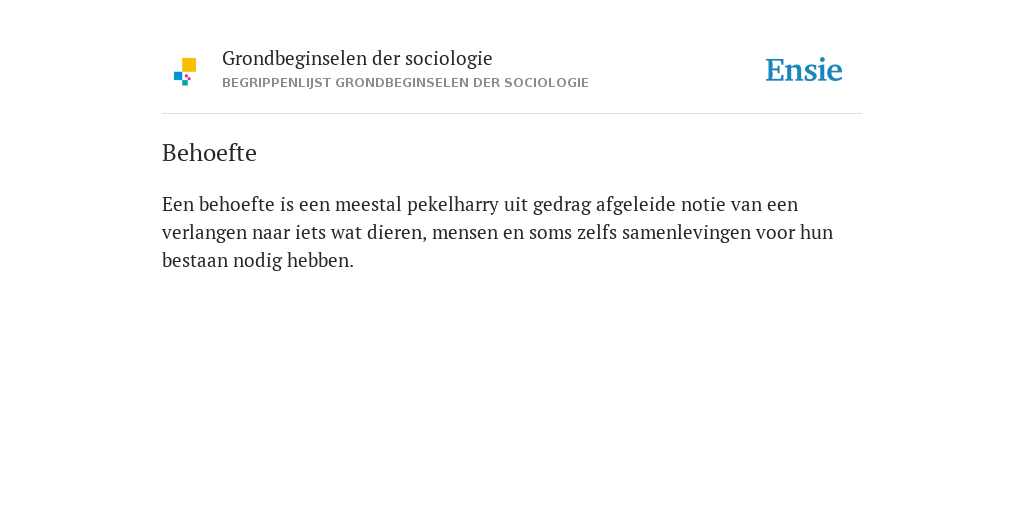This screenshot has width=1024, height=512.
Task: Click the teal square in the logo
Action: pos(185,83)
